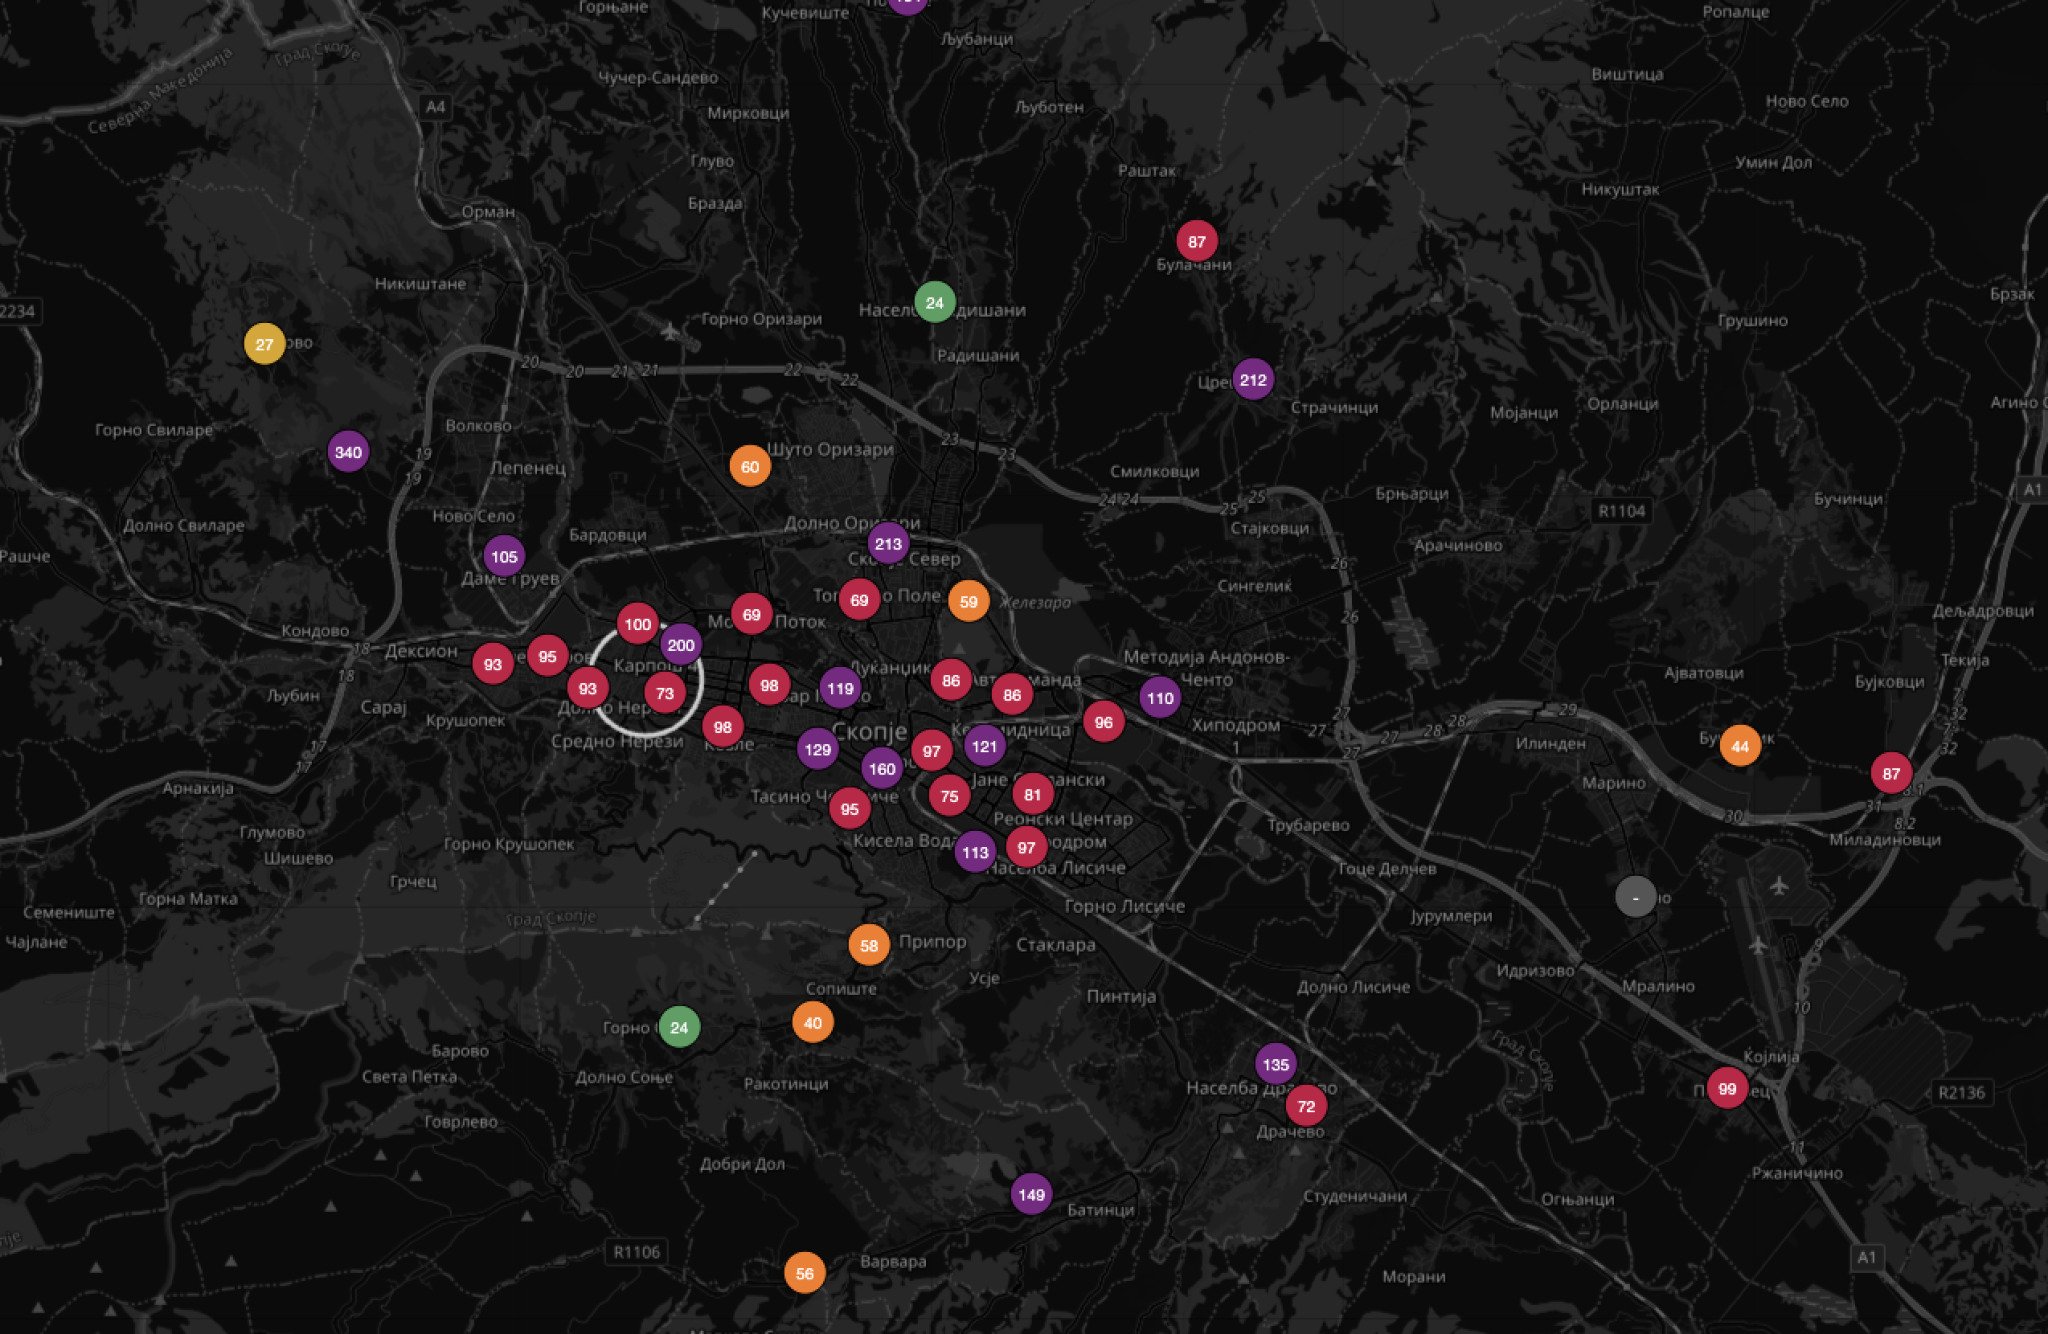Click the purple 340 air quality marker
This screenshot has width=2048, height=1334.
pos(348,452)
